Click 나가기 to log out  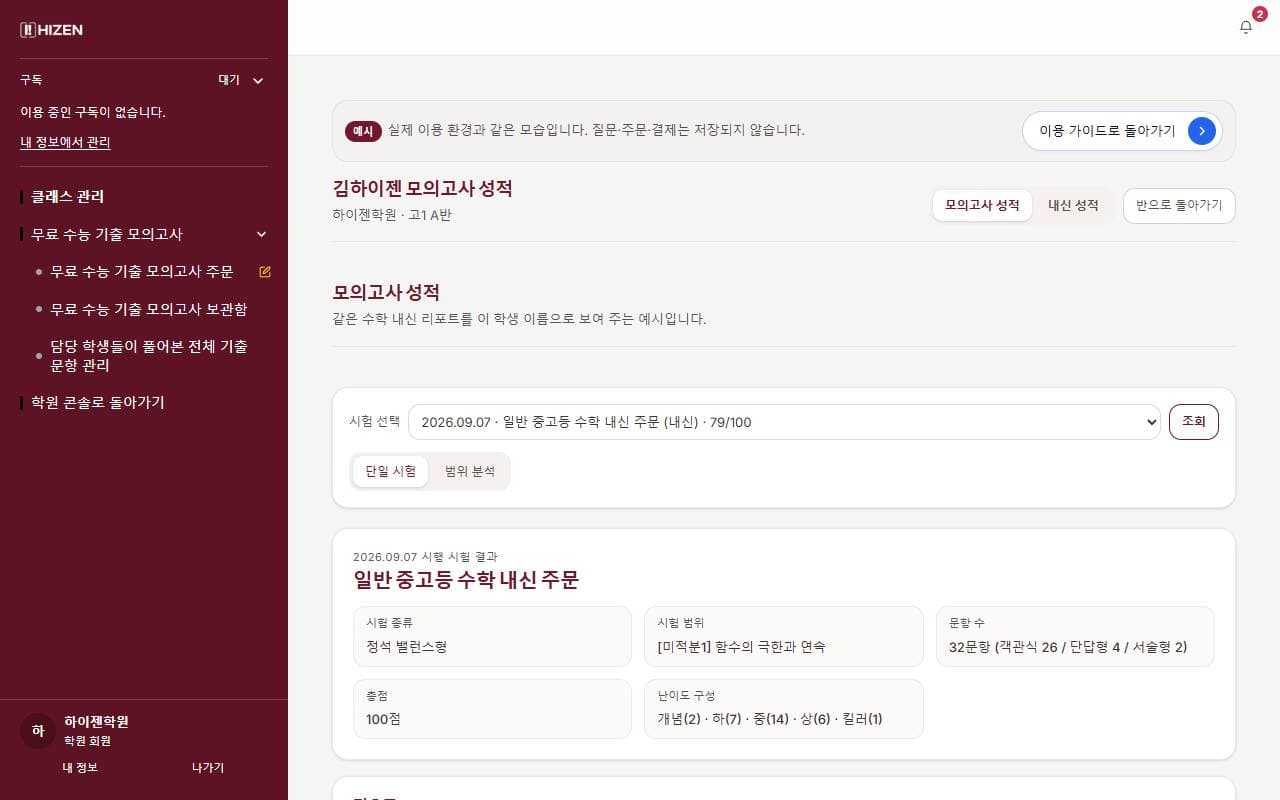(208, 767)
